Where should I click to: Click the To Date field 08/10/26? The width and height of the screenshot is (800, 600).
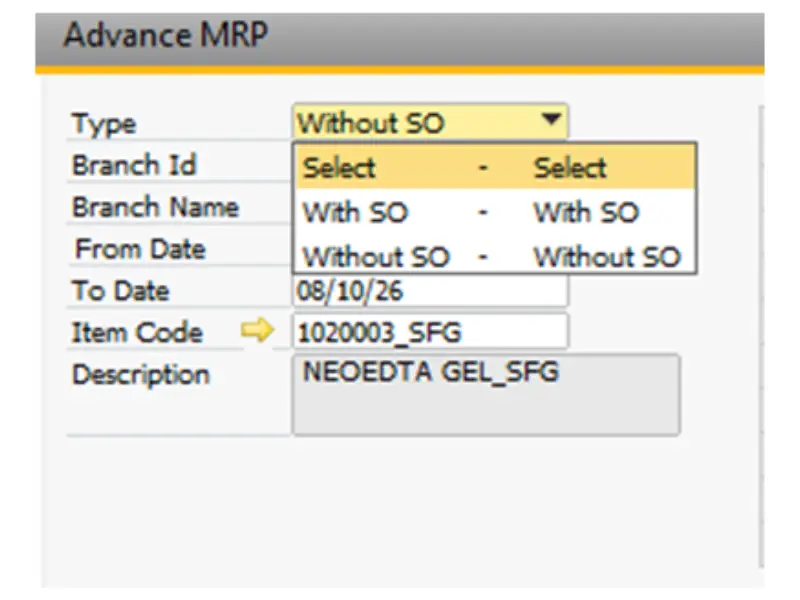(430, 291)
